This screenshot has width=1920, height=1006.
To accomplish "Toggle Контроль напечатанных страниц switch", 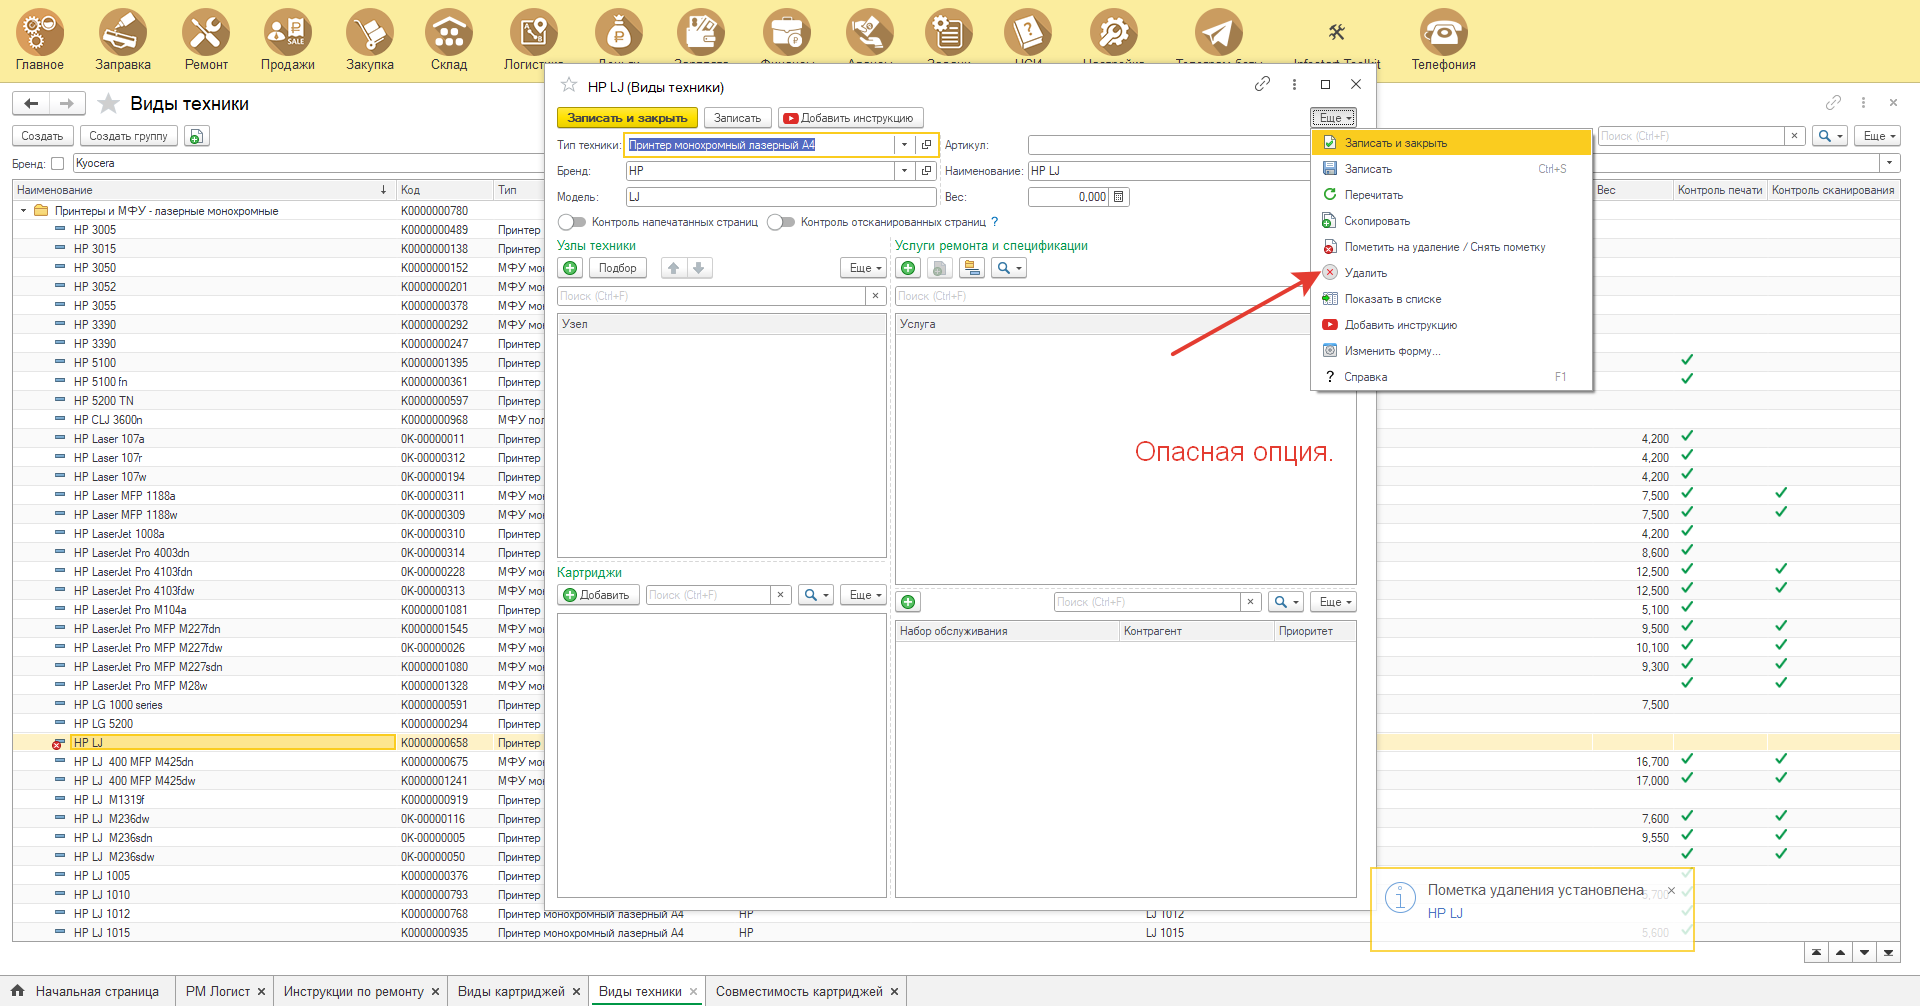I will (572, 222).
